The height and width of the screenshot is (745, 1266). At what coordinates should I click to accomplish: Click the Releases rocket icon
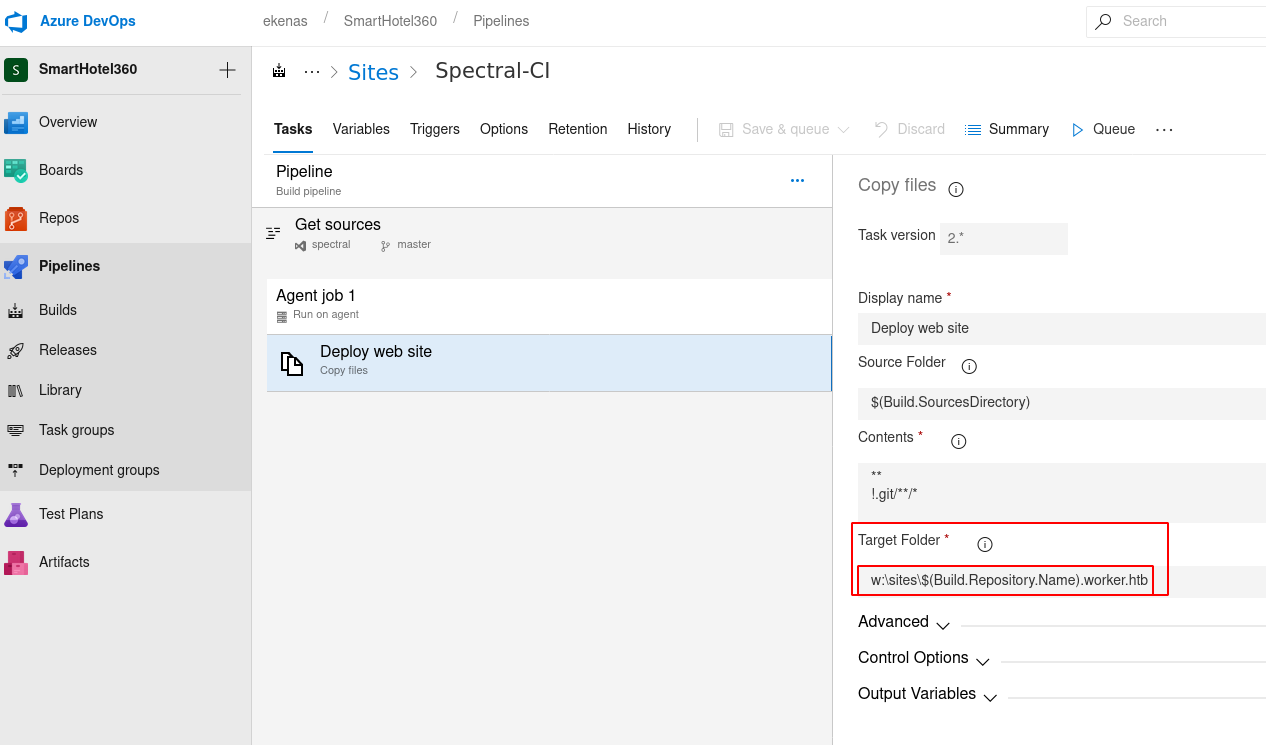(16, 350)
